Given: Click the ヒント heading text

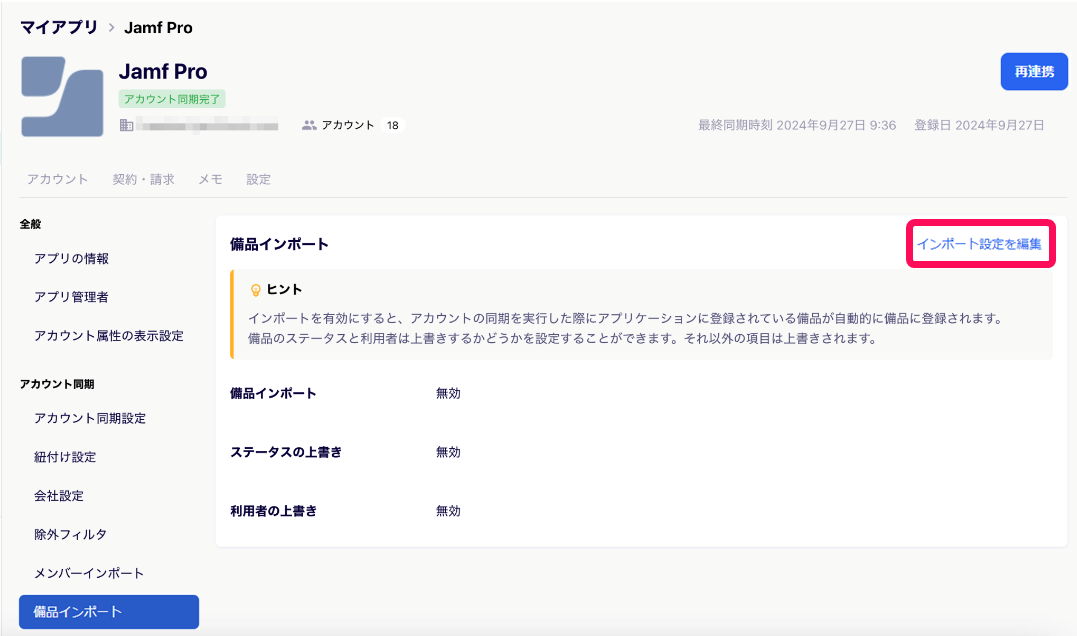Looking at the screenshot, I should point(284,290).
